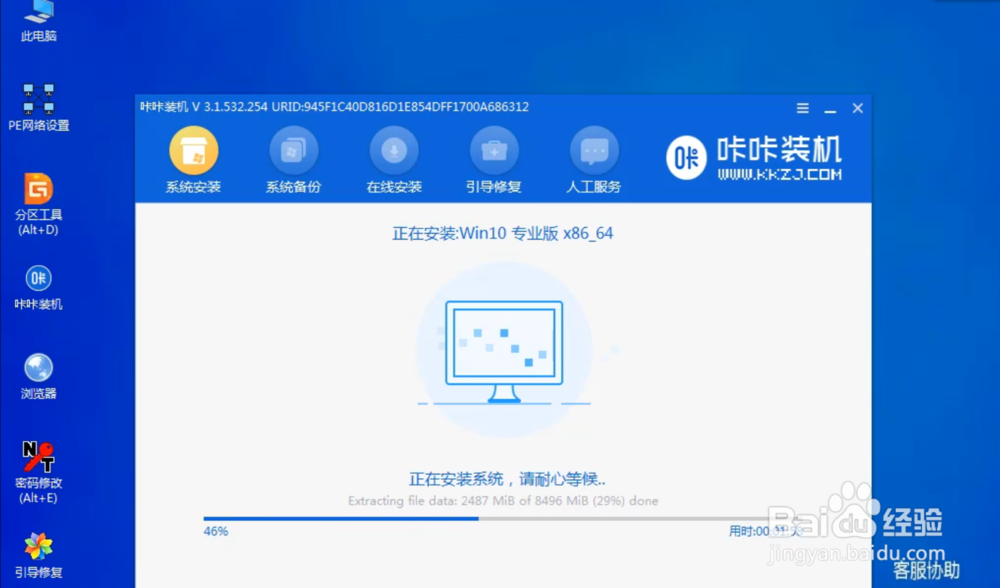Viewport: 1000px width, 588px height.
Task: Open the 咔咔装机 desktop shortcut
Action: tap(38, 288)
